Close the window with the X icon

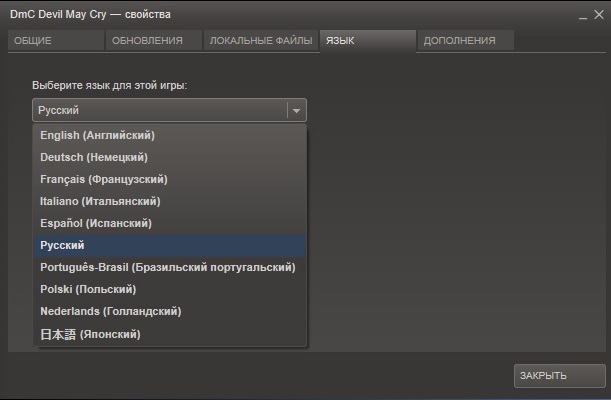pyautogui.click(x=599, y=14)
